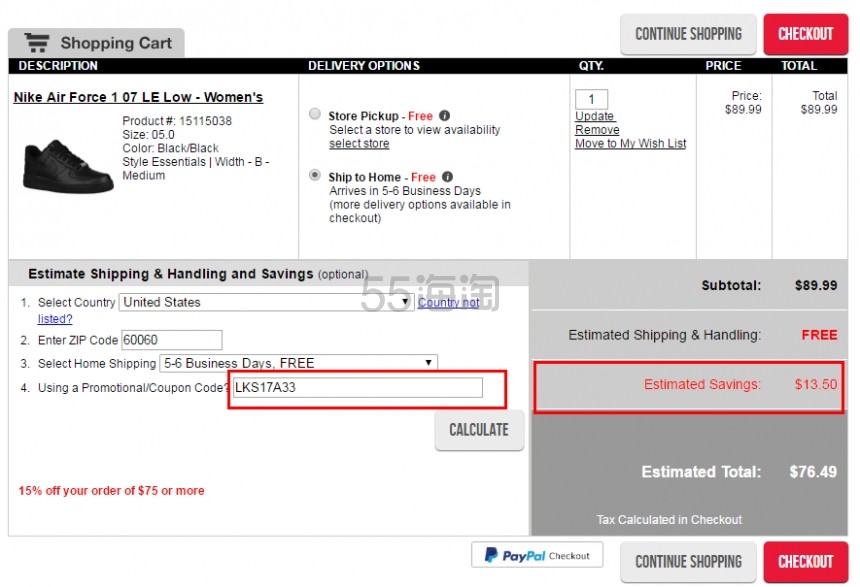Select Ship to Home radio option
The height and width of the screenshot is (587, 860).
[315, 177]
